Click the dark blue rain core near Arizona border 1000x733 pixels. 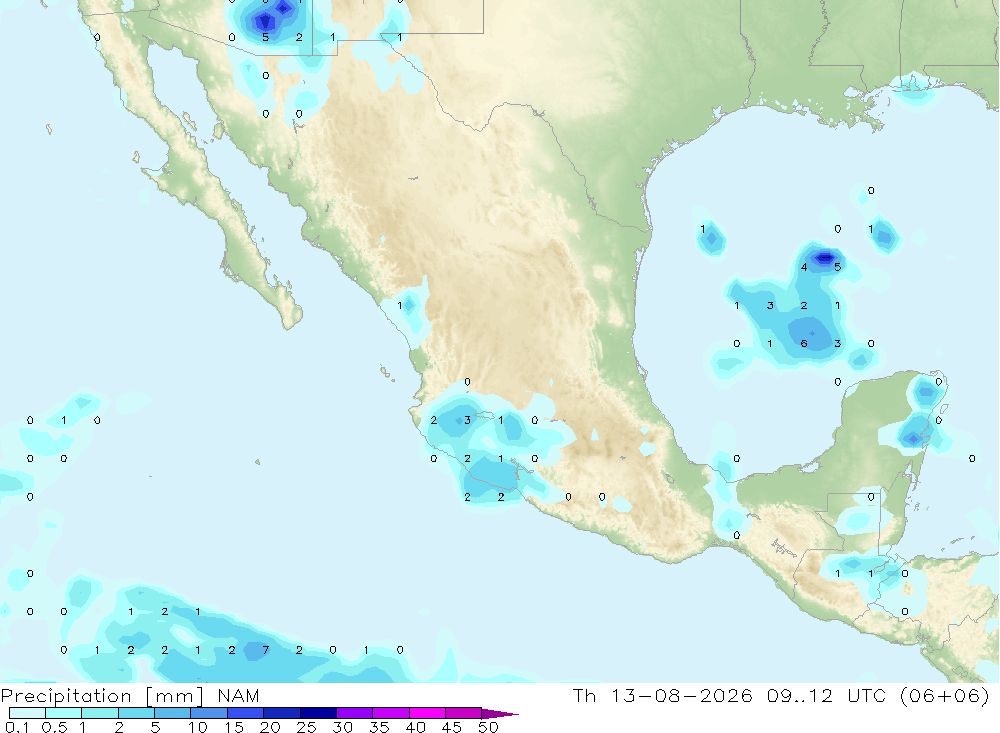(x=264, y=22)
